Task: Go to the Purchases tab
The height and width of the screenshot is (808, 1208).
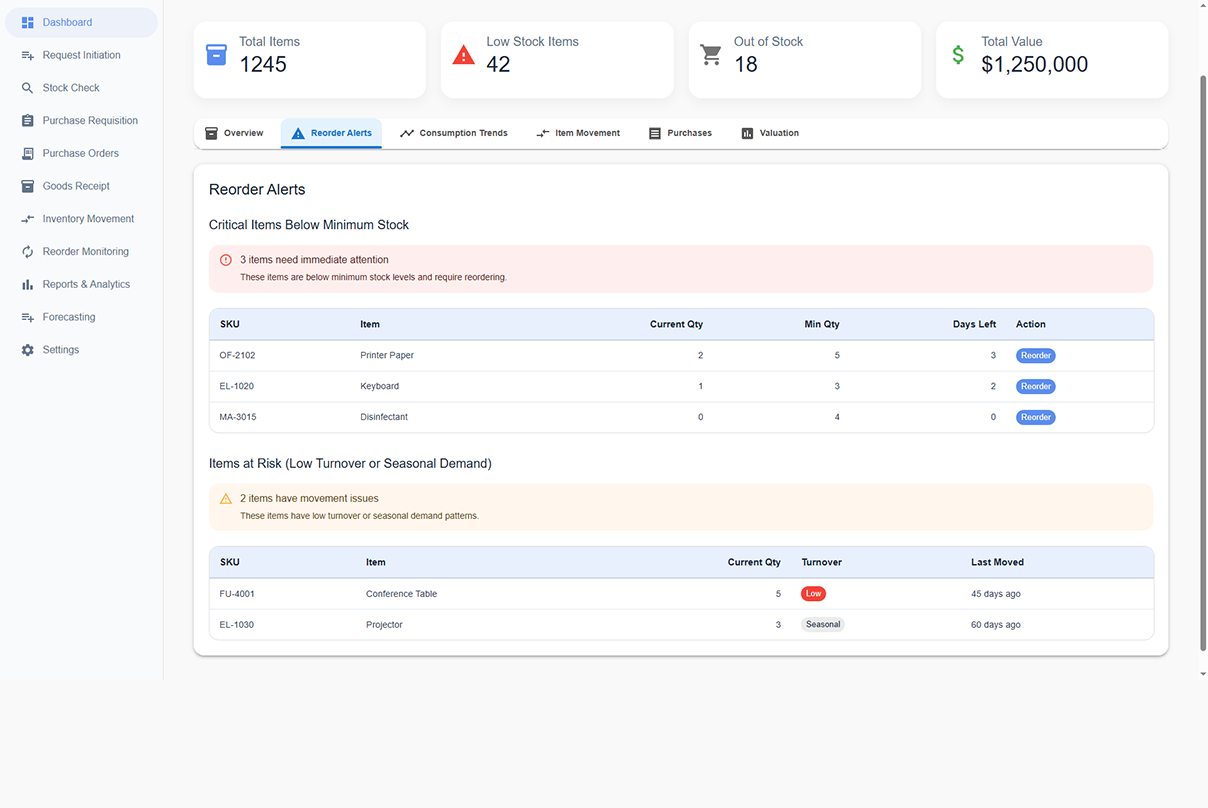Action: (680, 133)
